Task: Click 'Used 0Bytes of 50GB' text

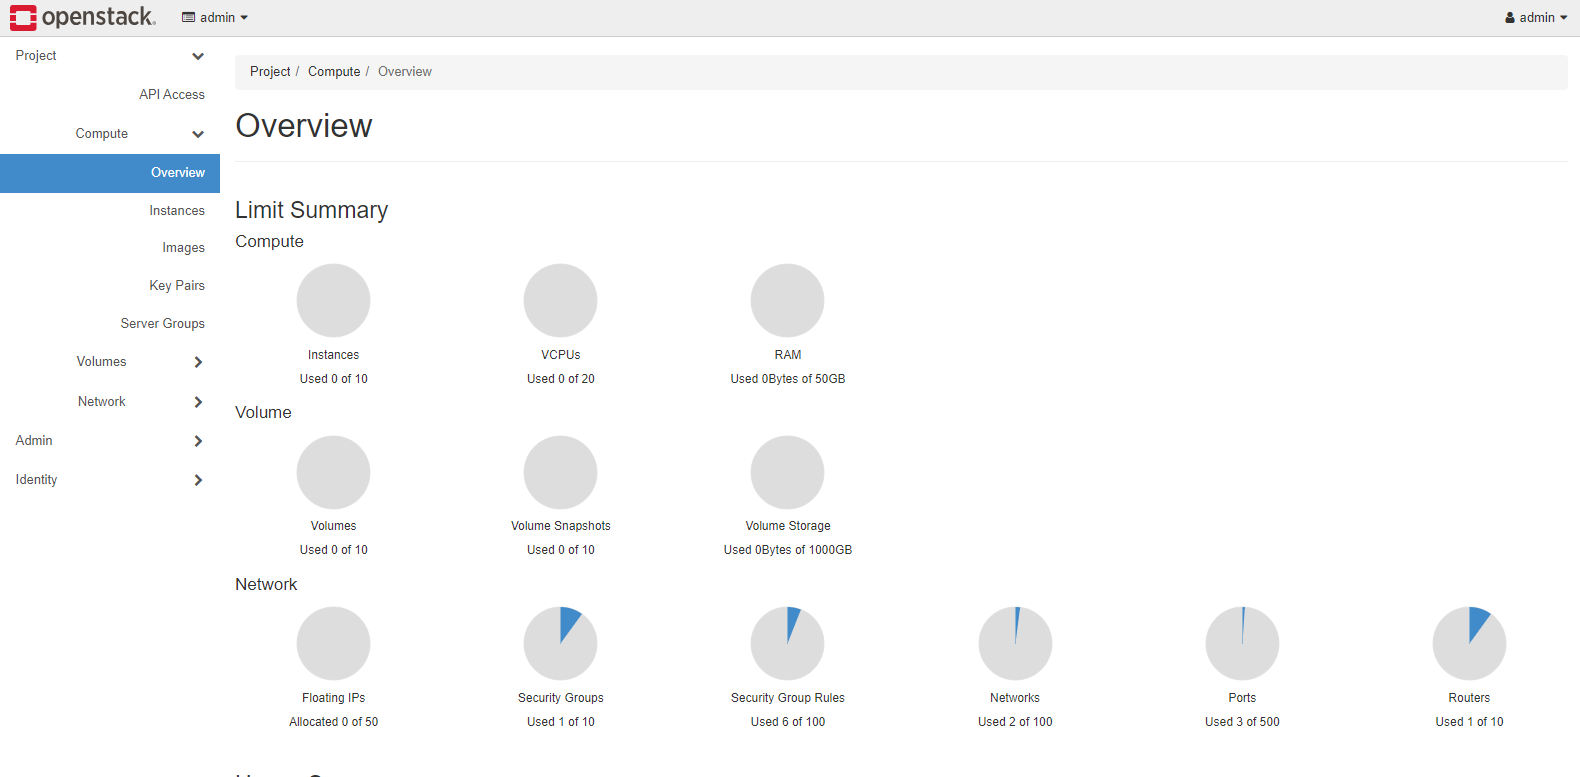Action: (x=788, y=379)
